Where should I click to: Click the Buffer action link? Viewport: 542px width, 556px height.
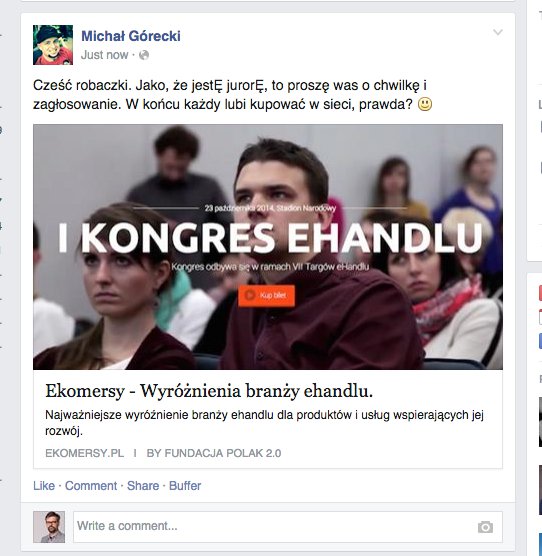(x=185, y=485)
